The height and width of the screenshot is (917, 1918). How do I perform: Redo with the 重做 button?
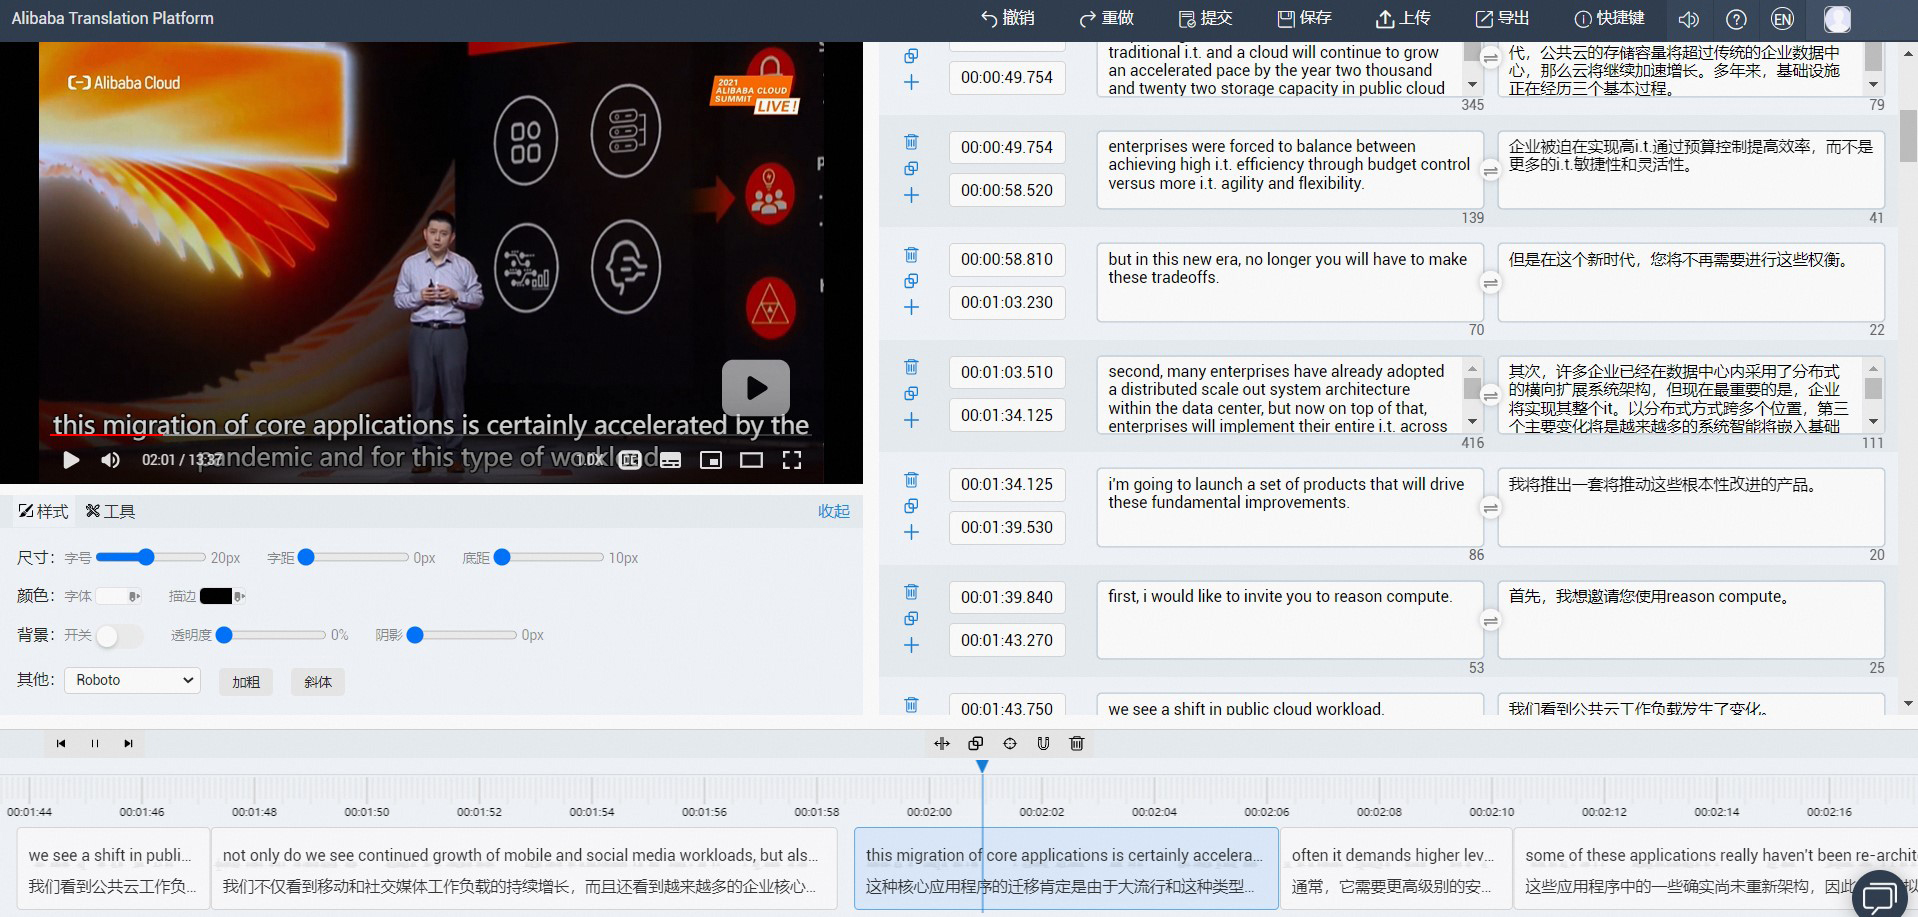click(x=1106, y=18)
